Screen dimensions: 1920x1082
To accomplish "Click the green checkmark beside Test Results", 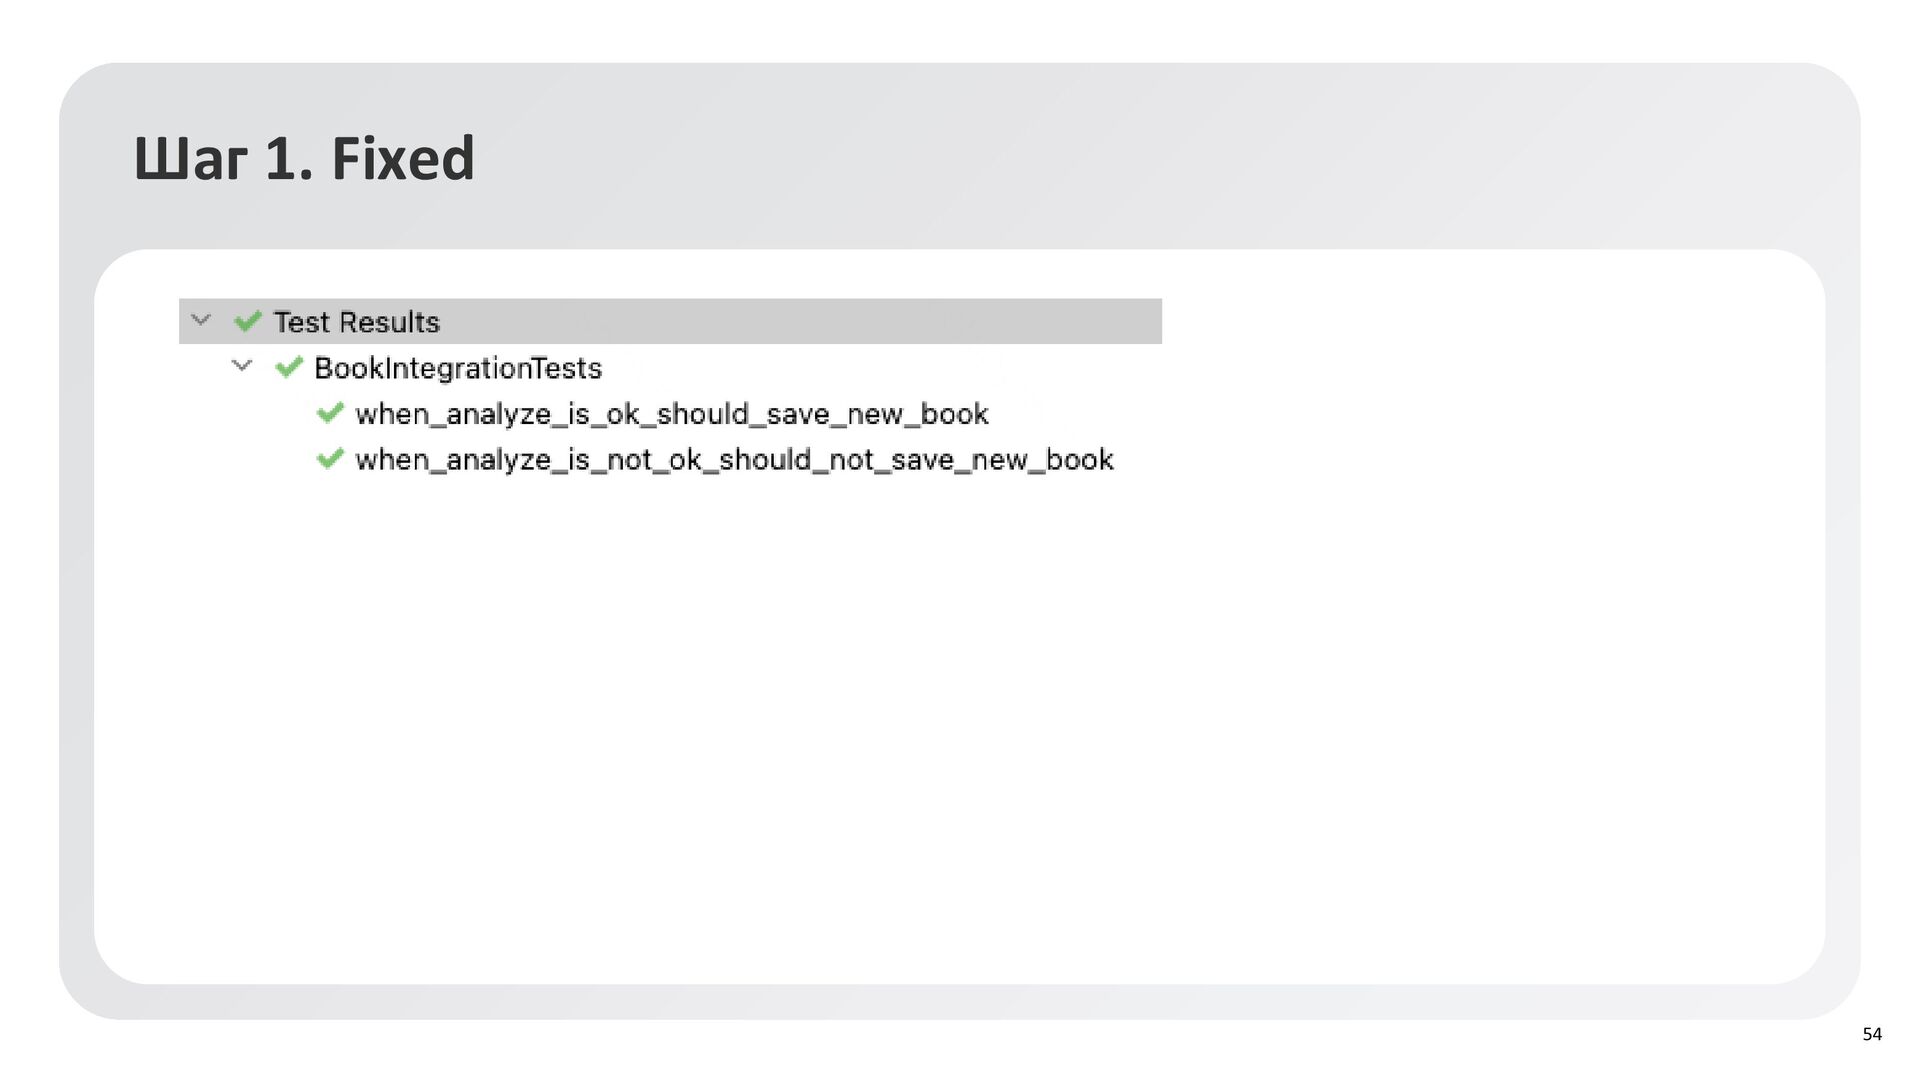I will (x=247, y=321).
